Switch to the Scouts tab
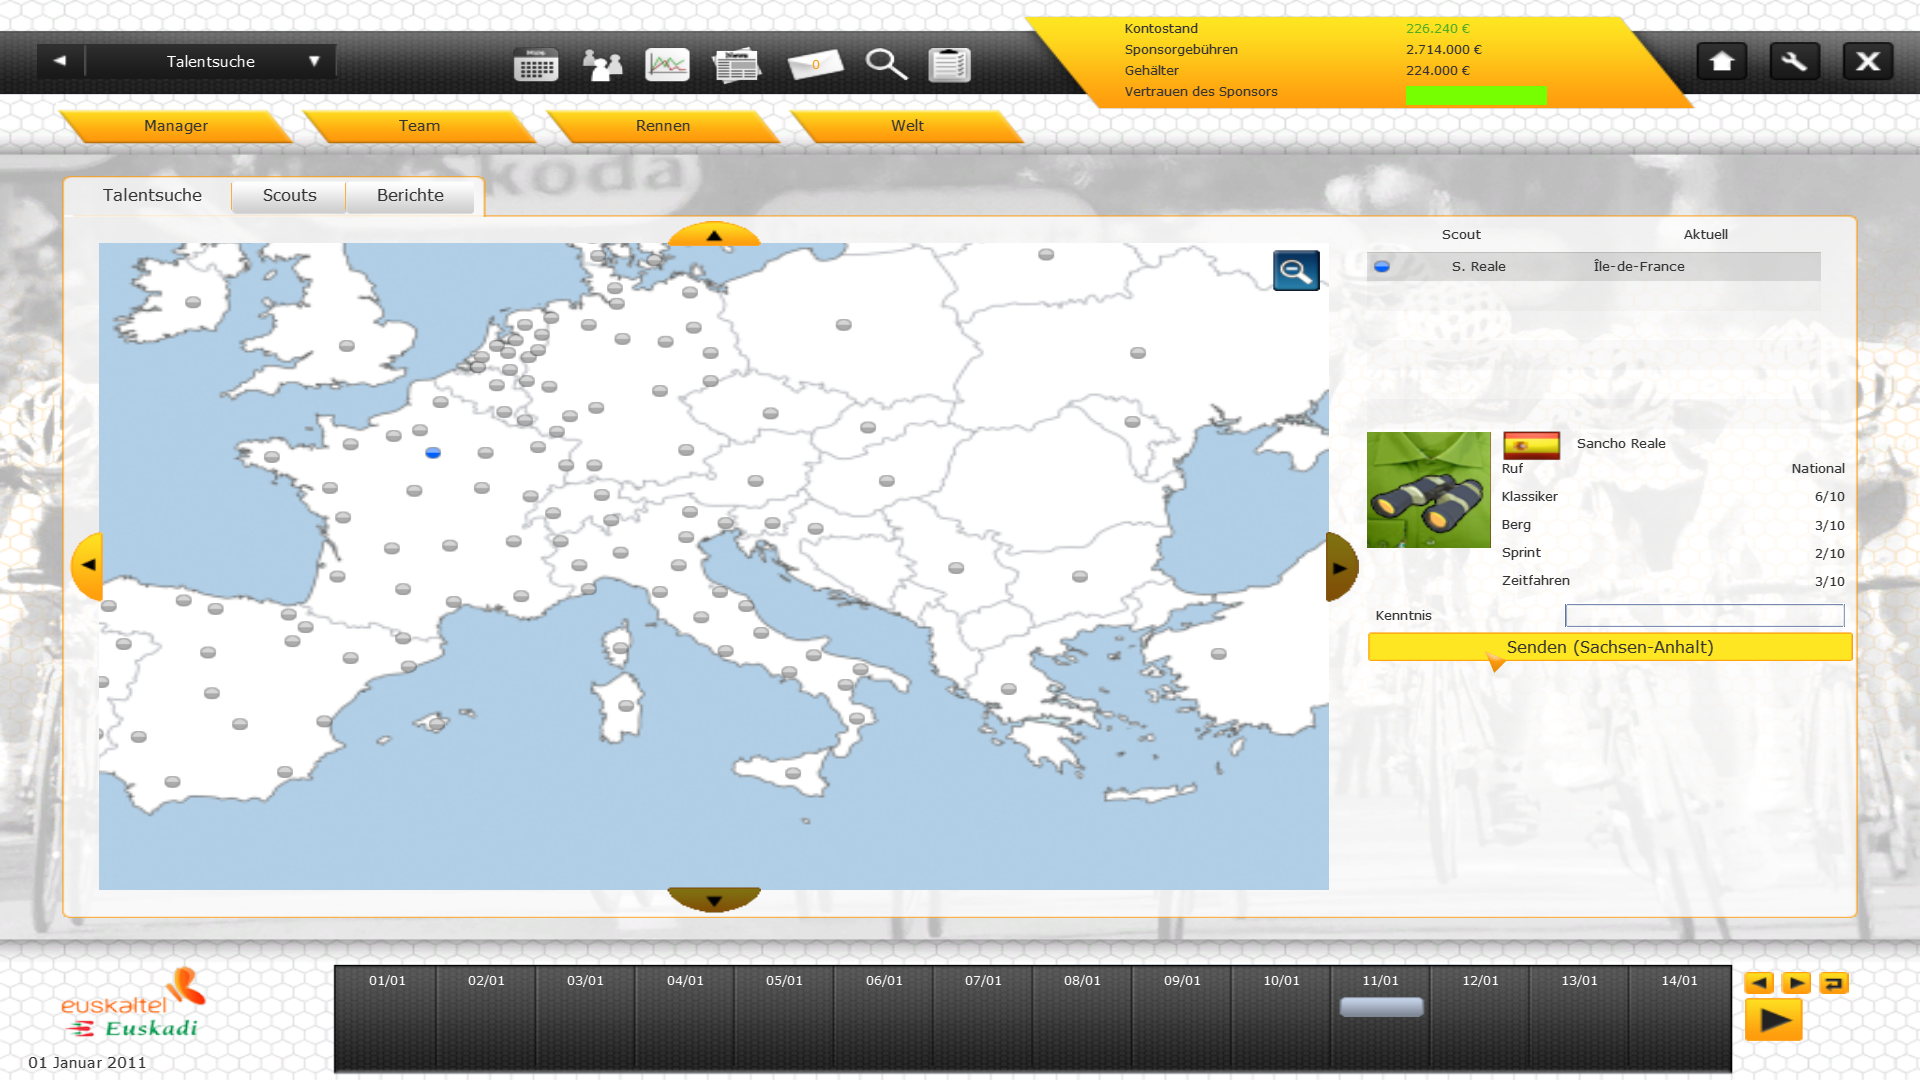This screenshot has height=1080, width=1920. click(289, 196)
